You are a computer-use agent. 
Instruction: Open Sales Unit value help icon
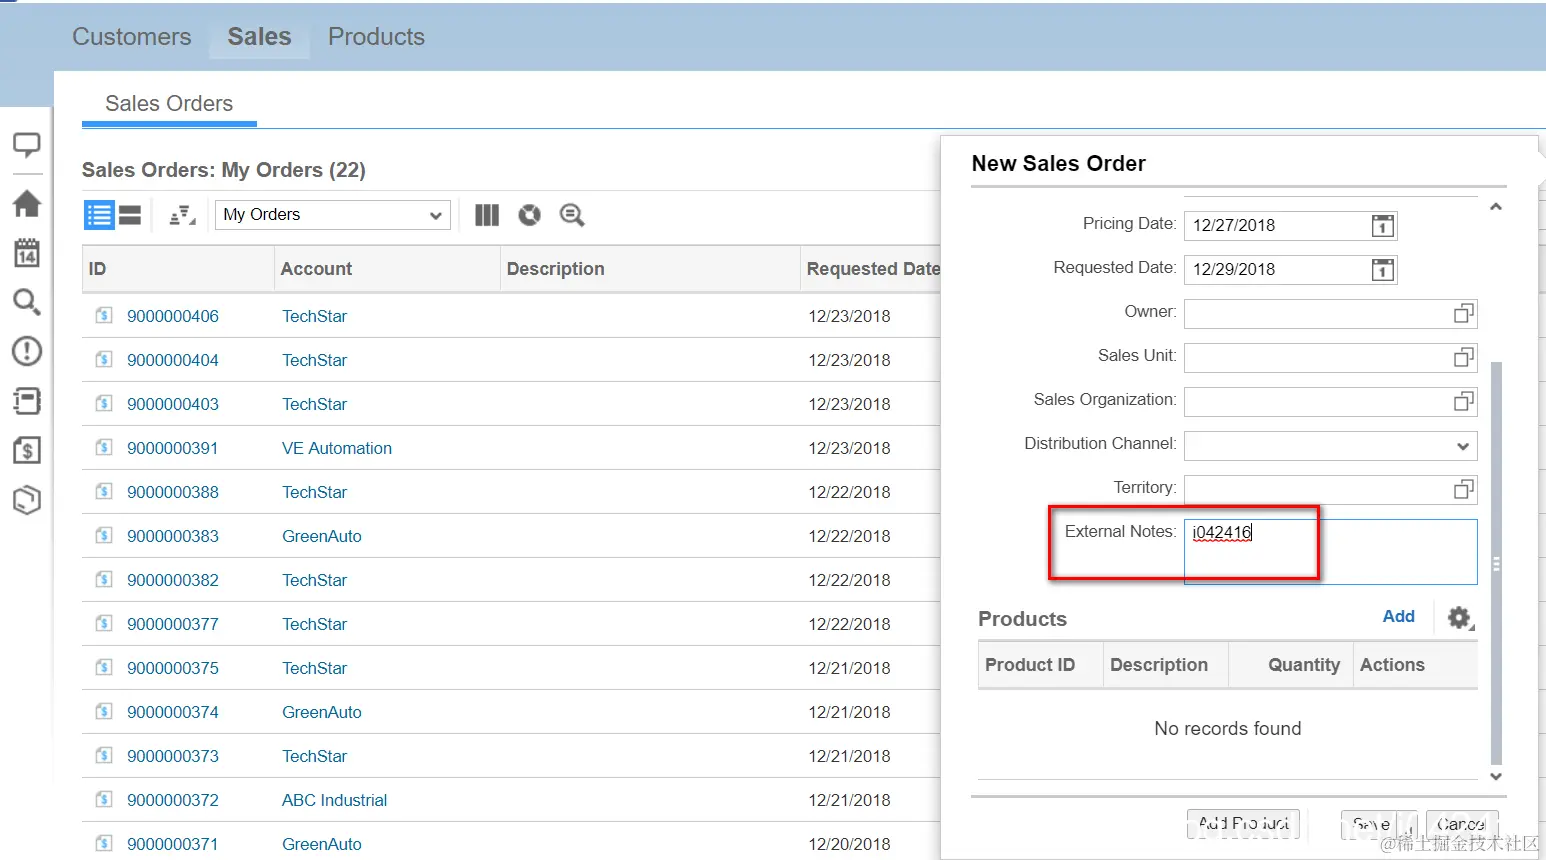1463,358
